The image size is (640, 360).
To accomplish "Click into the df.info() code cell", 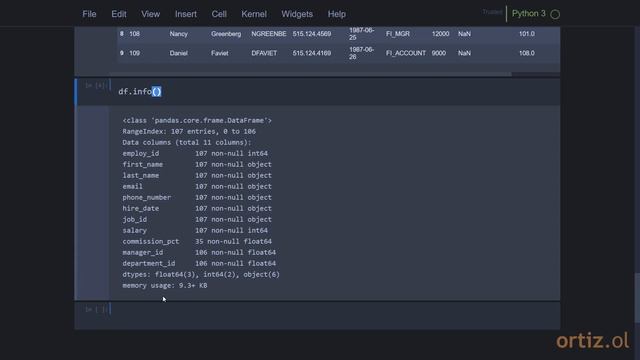I will point(335,91).
